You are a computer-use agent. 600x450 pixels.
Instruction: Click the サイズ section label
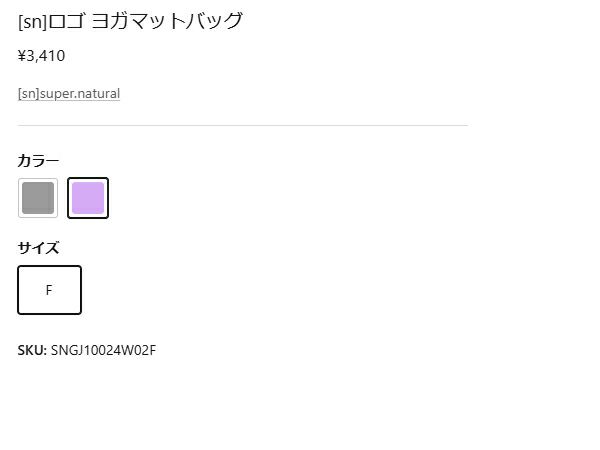[x=39, y=248]
